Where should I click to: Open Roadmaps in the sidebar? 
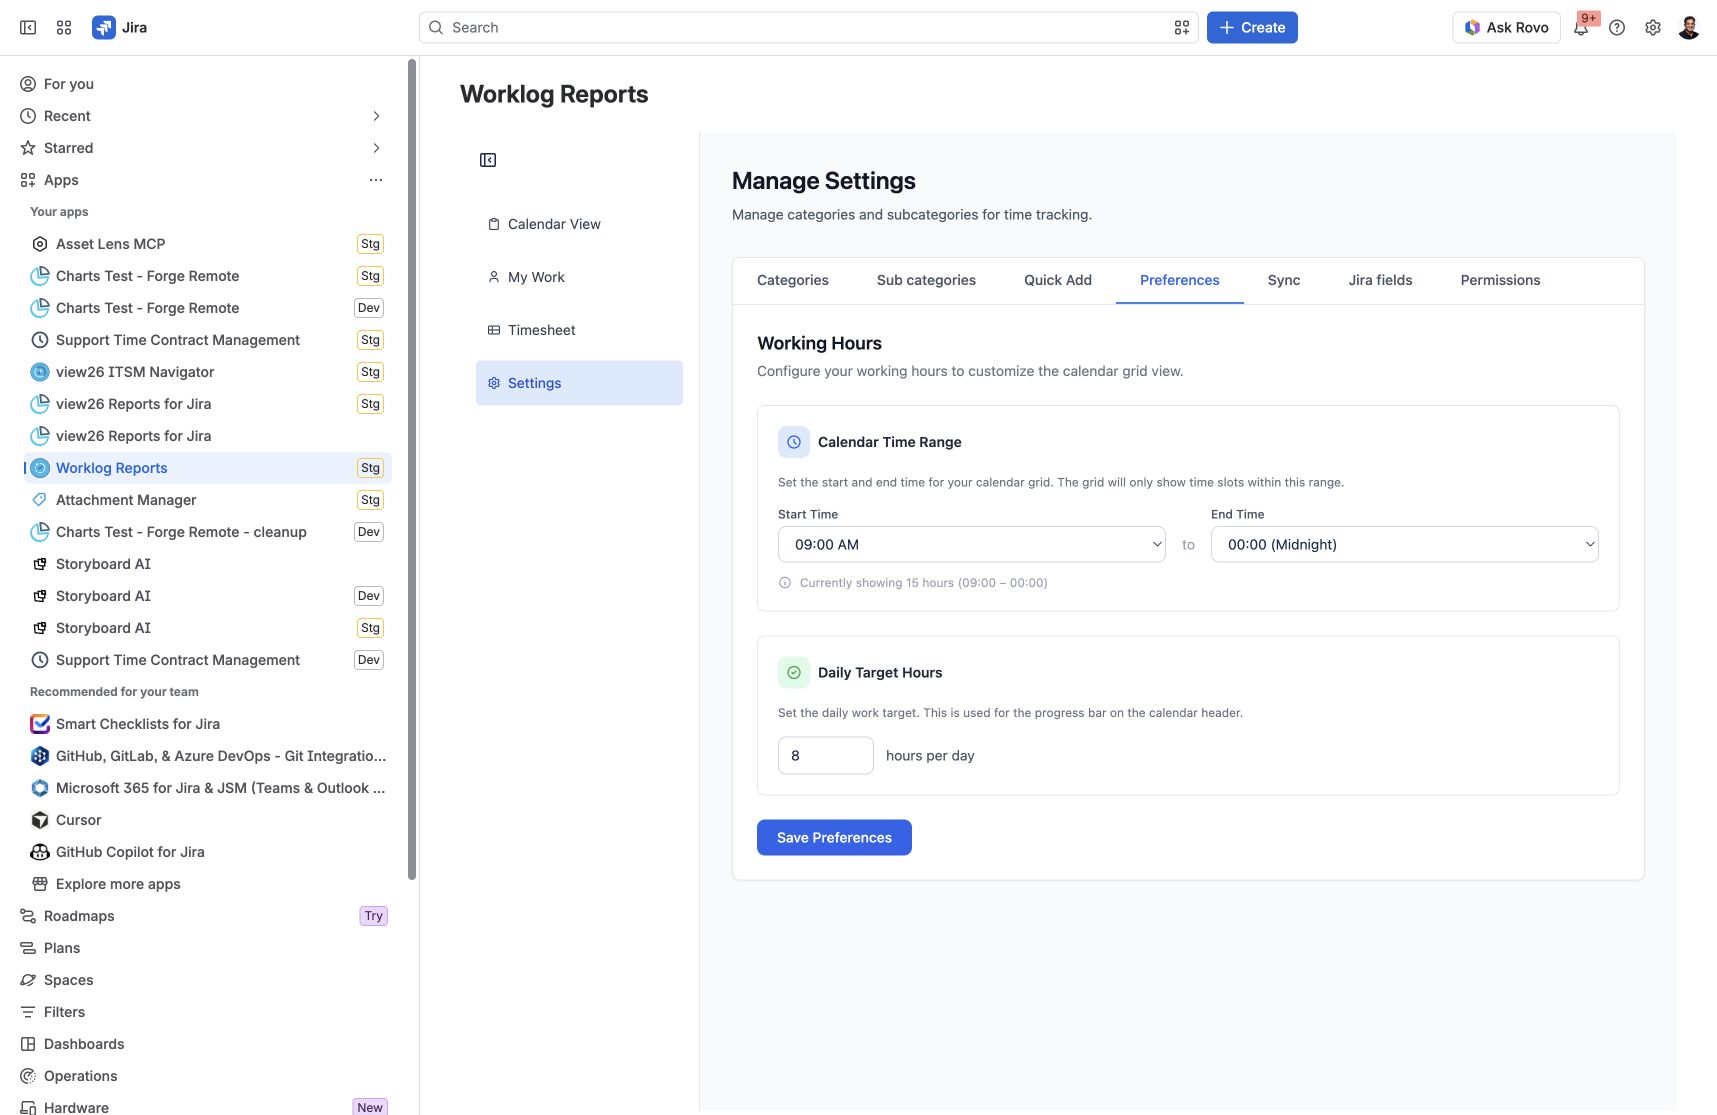click(203, 916)
